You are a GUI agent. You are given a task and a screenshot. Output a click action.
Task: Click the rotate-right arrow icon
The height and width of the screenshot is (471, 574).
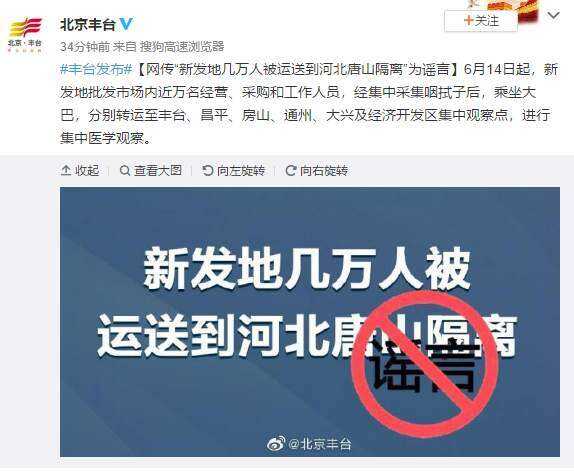click(291, 170)
